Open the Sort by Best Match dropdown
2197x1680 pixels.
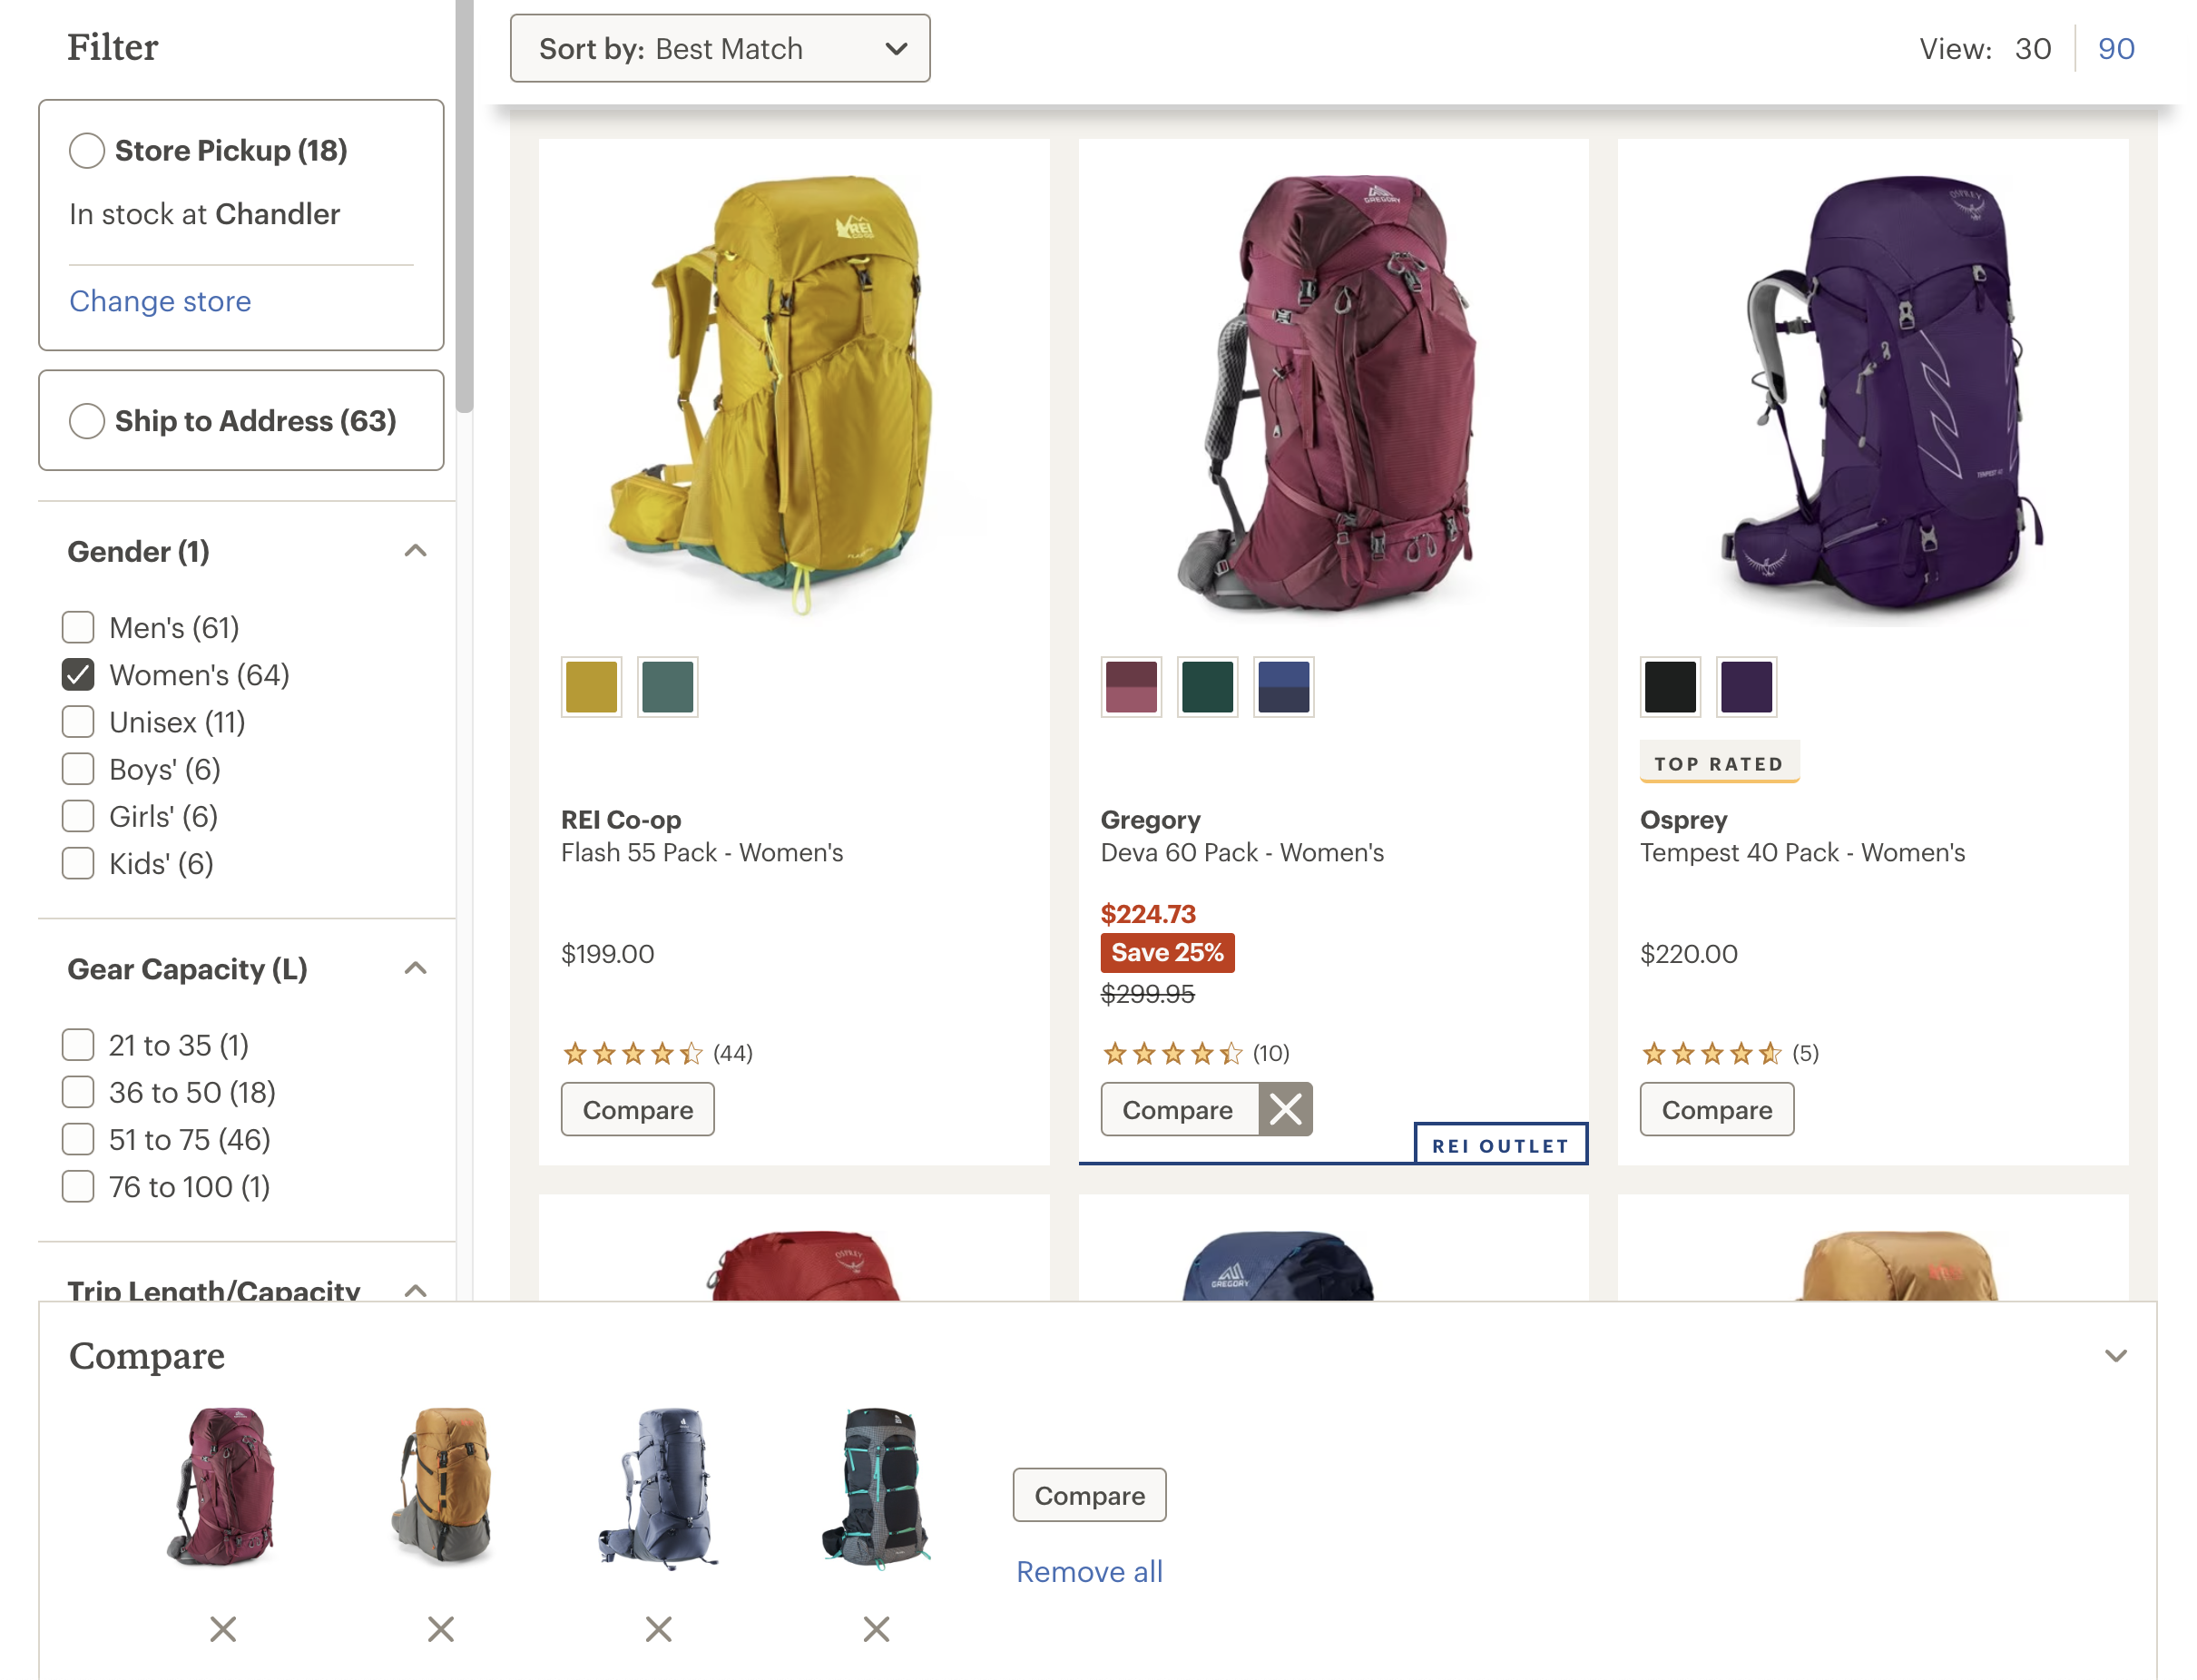[x=719, y=48]
